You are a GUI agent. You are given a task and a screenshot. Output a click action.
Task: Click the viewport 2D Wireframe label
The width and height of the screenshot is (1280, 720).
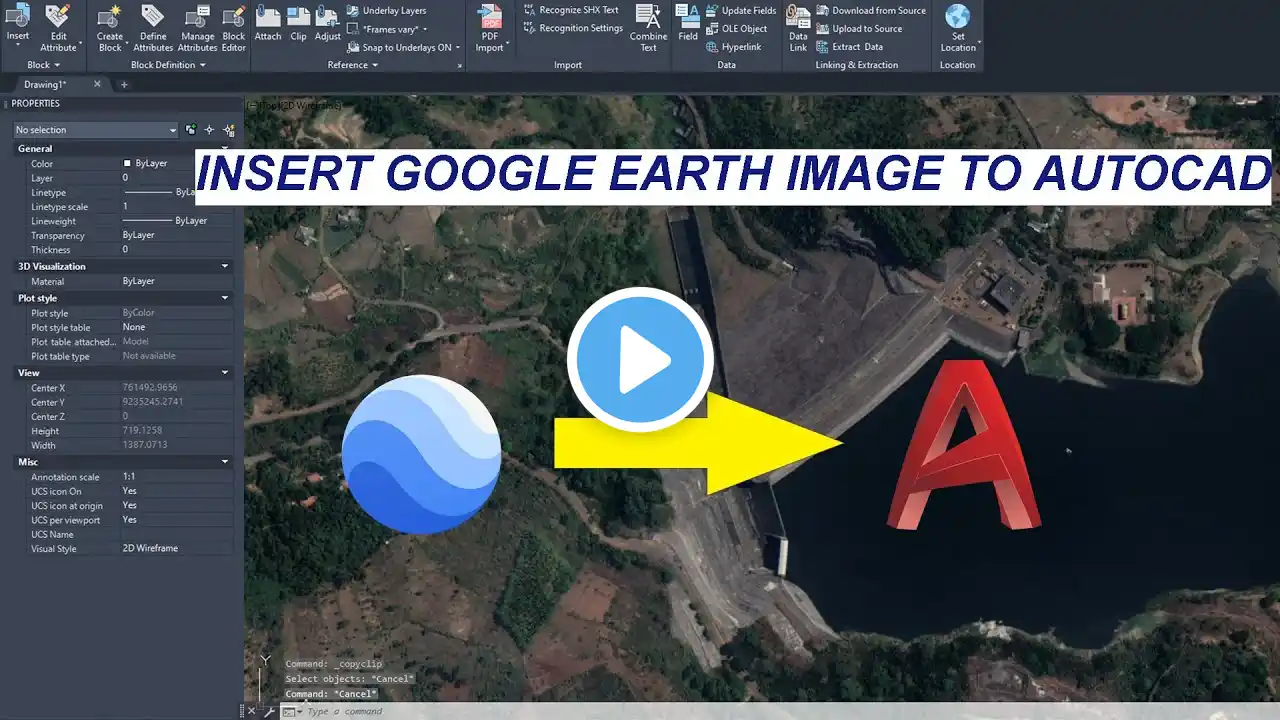click(x=312, y=105)
